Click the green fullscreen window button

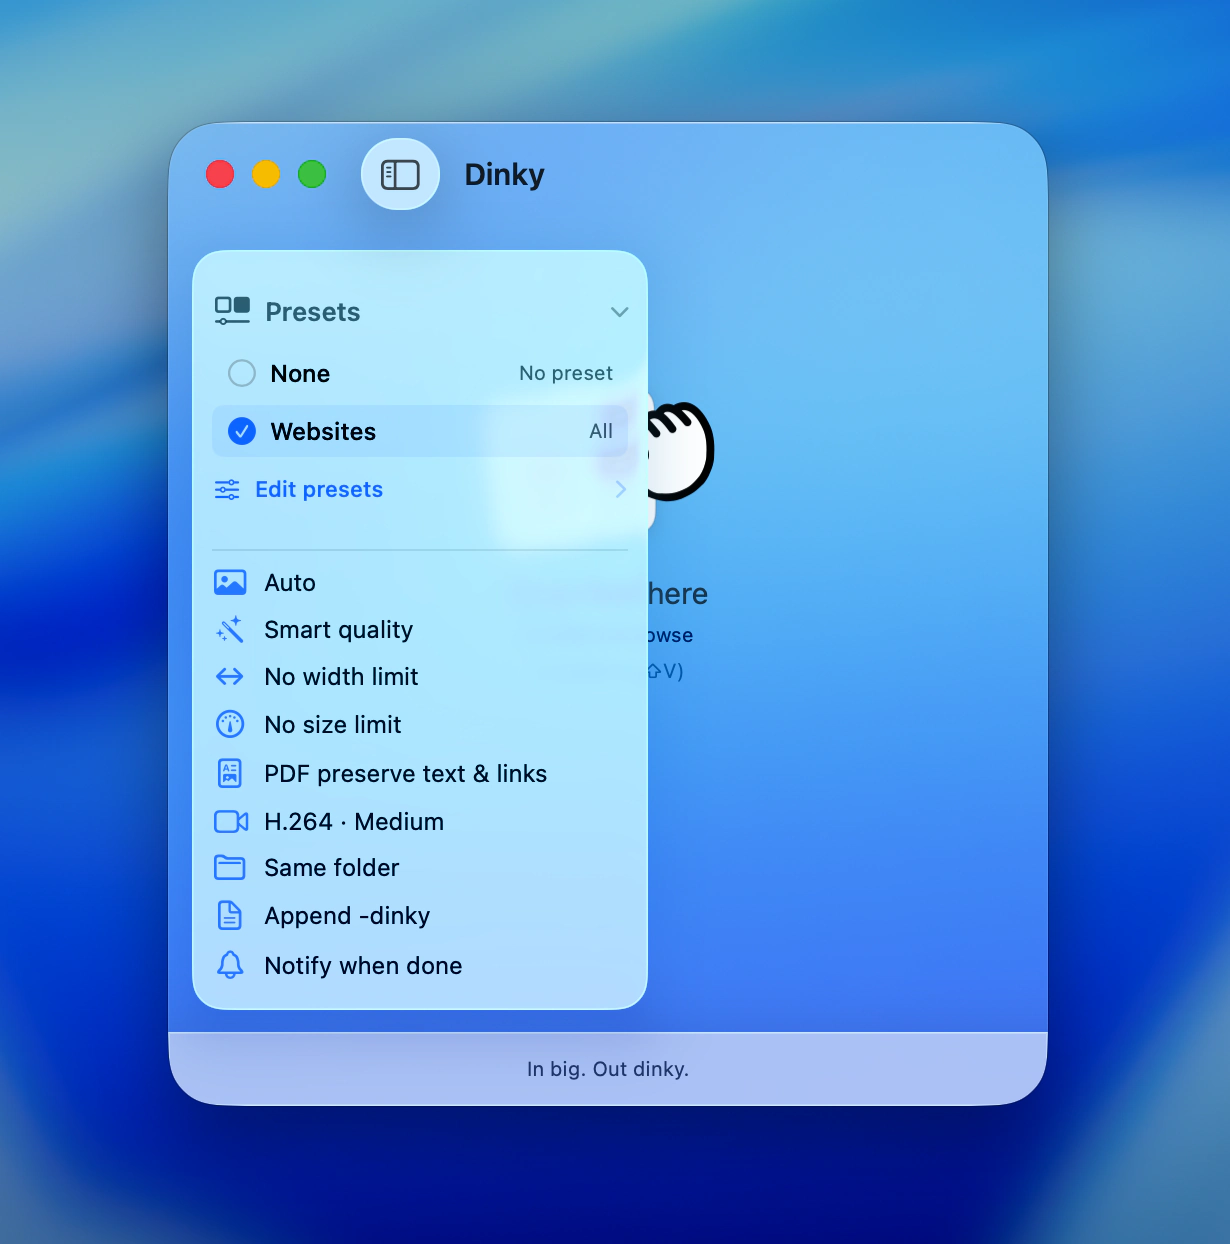[x=312, y=175]
